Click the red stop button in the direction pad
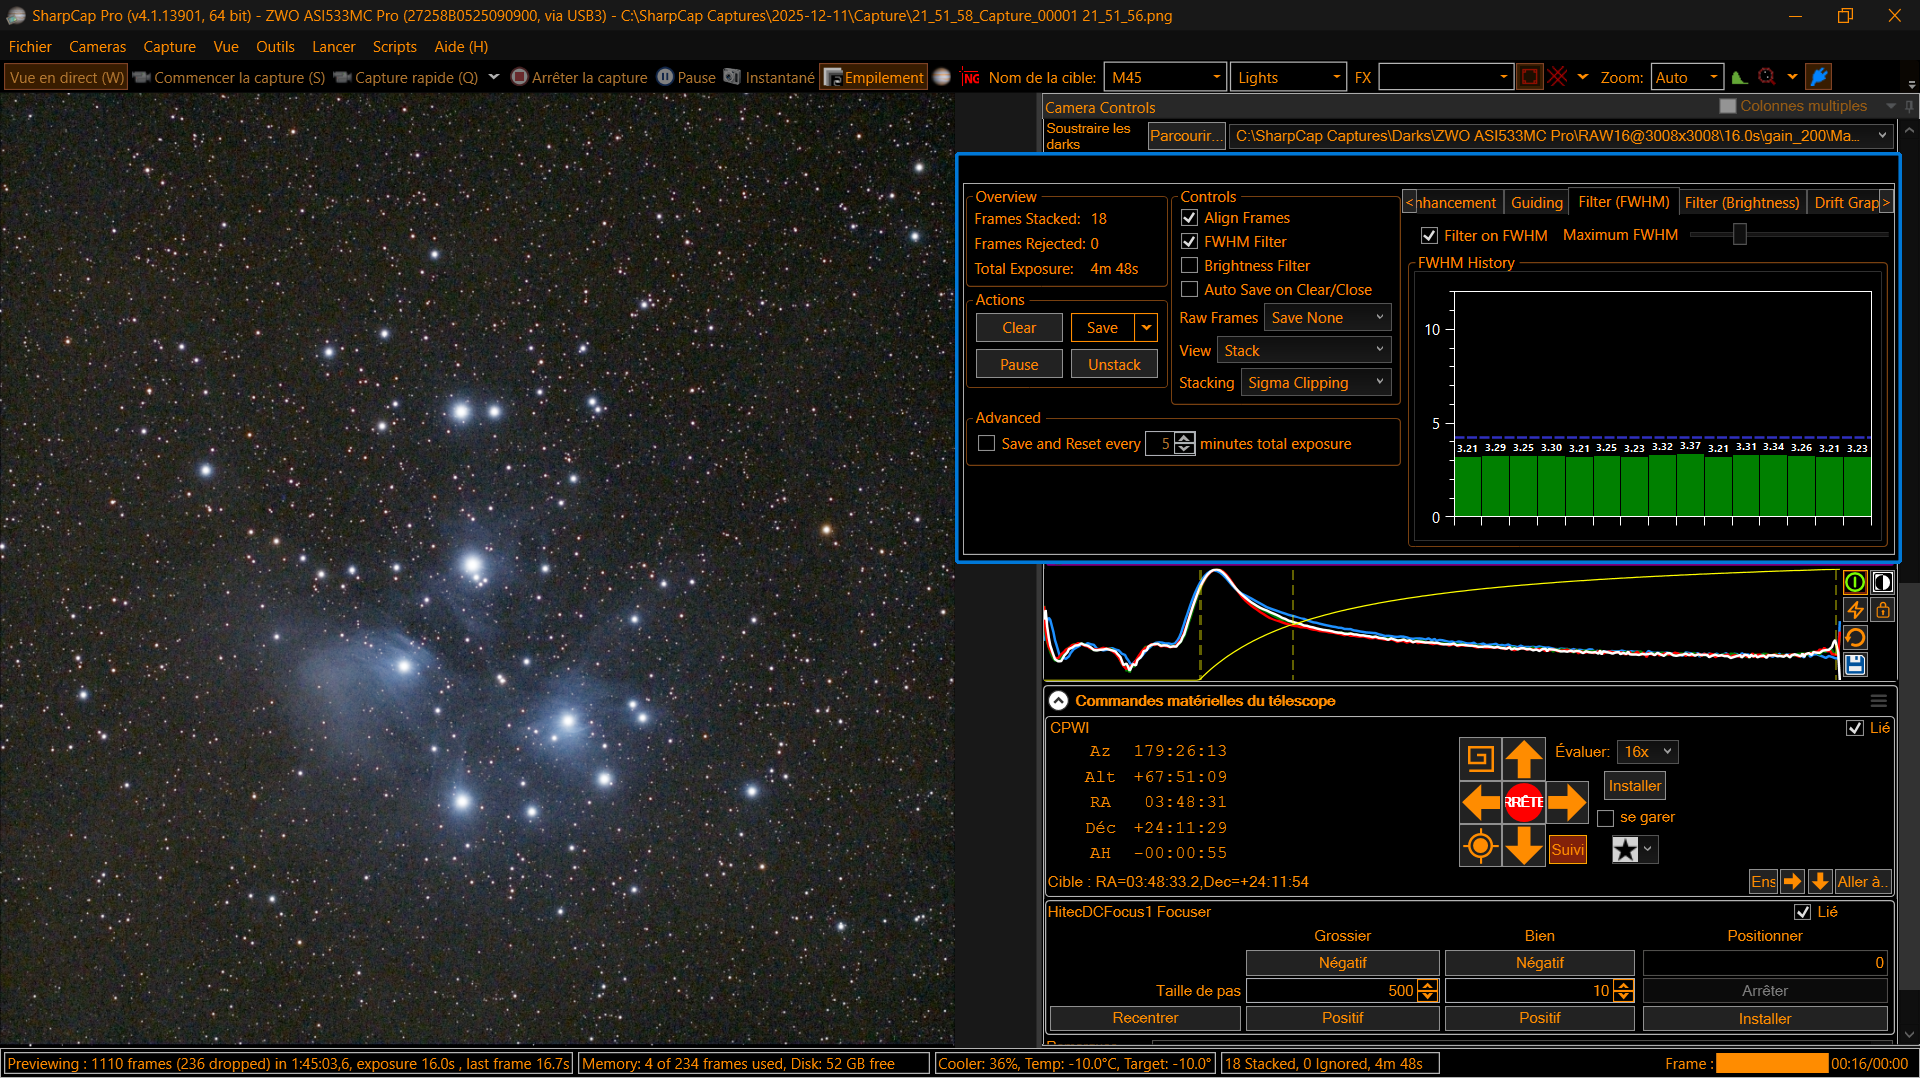Screen dimensions: 1920x1080 (1524, 802)
